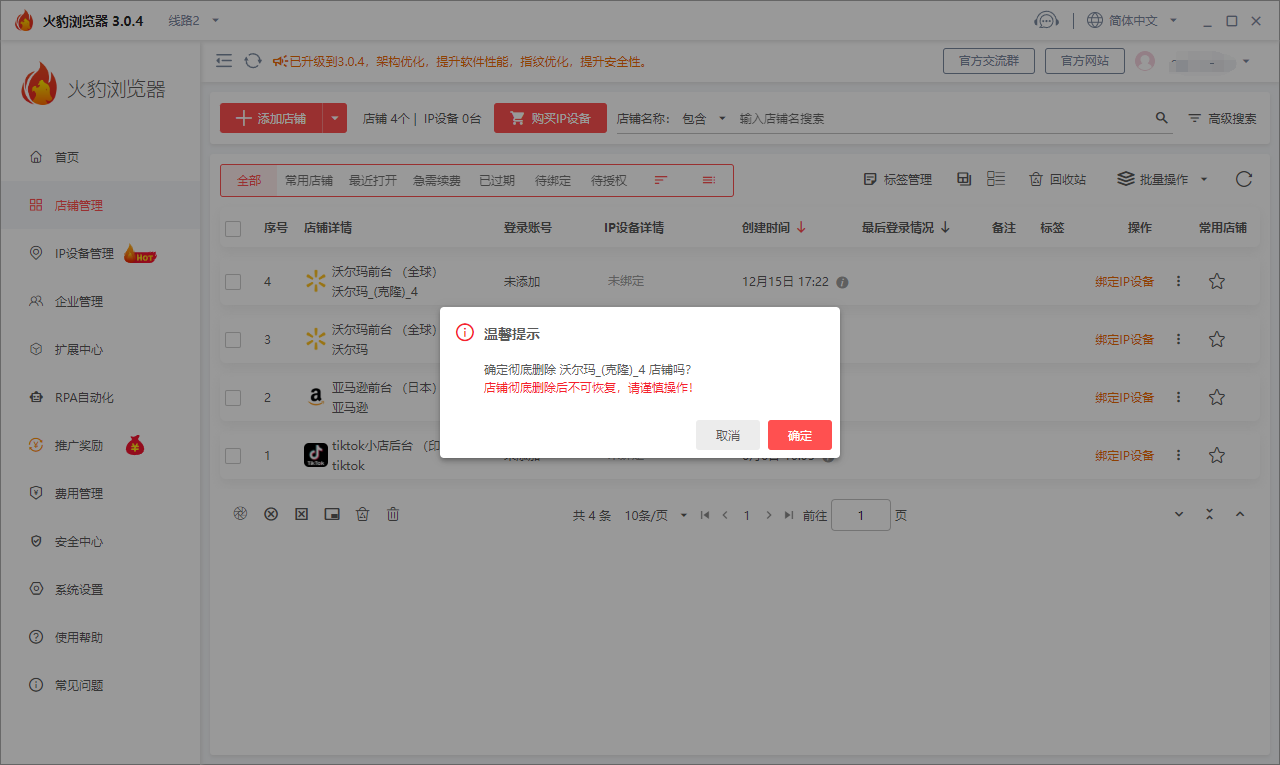Screen dimensions: 1280x765
Task: Click the reload icon beside 批量操作
Action: coord(1243,179)
